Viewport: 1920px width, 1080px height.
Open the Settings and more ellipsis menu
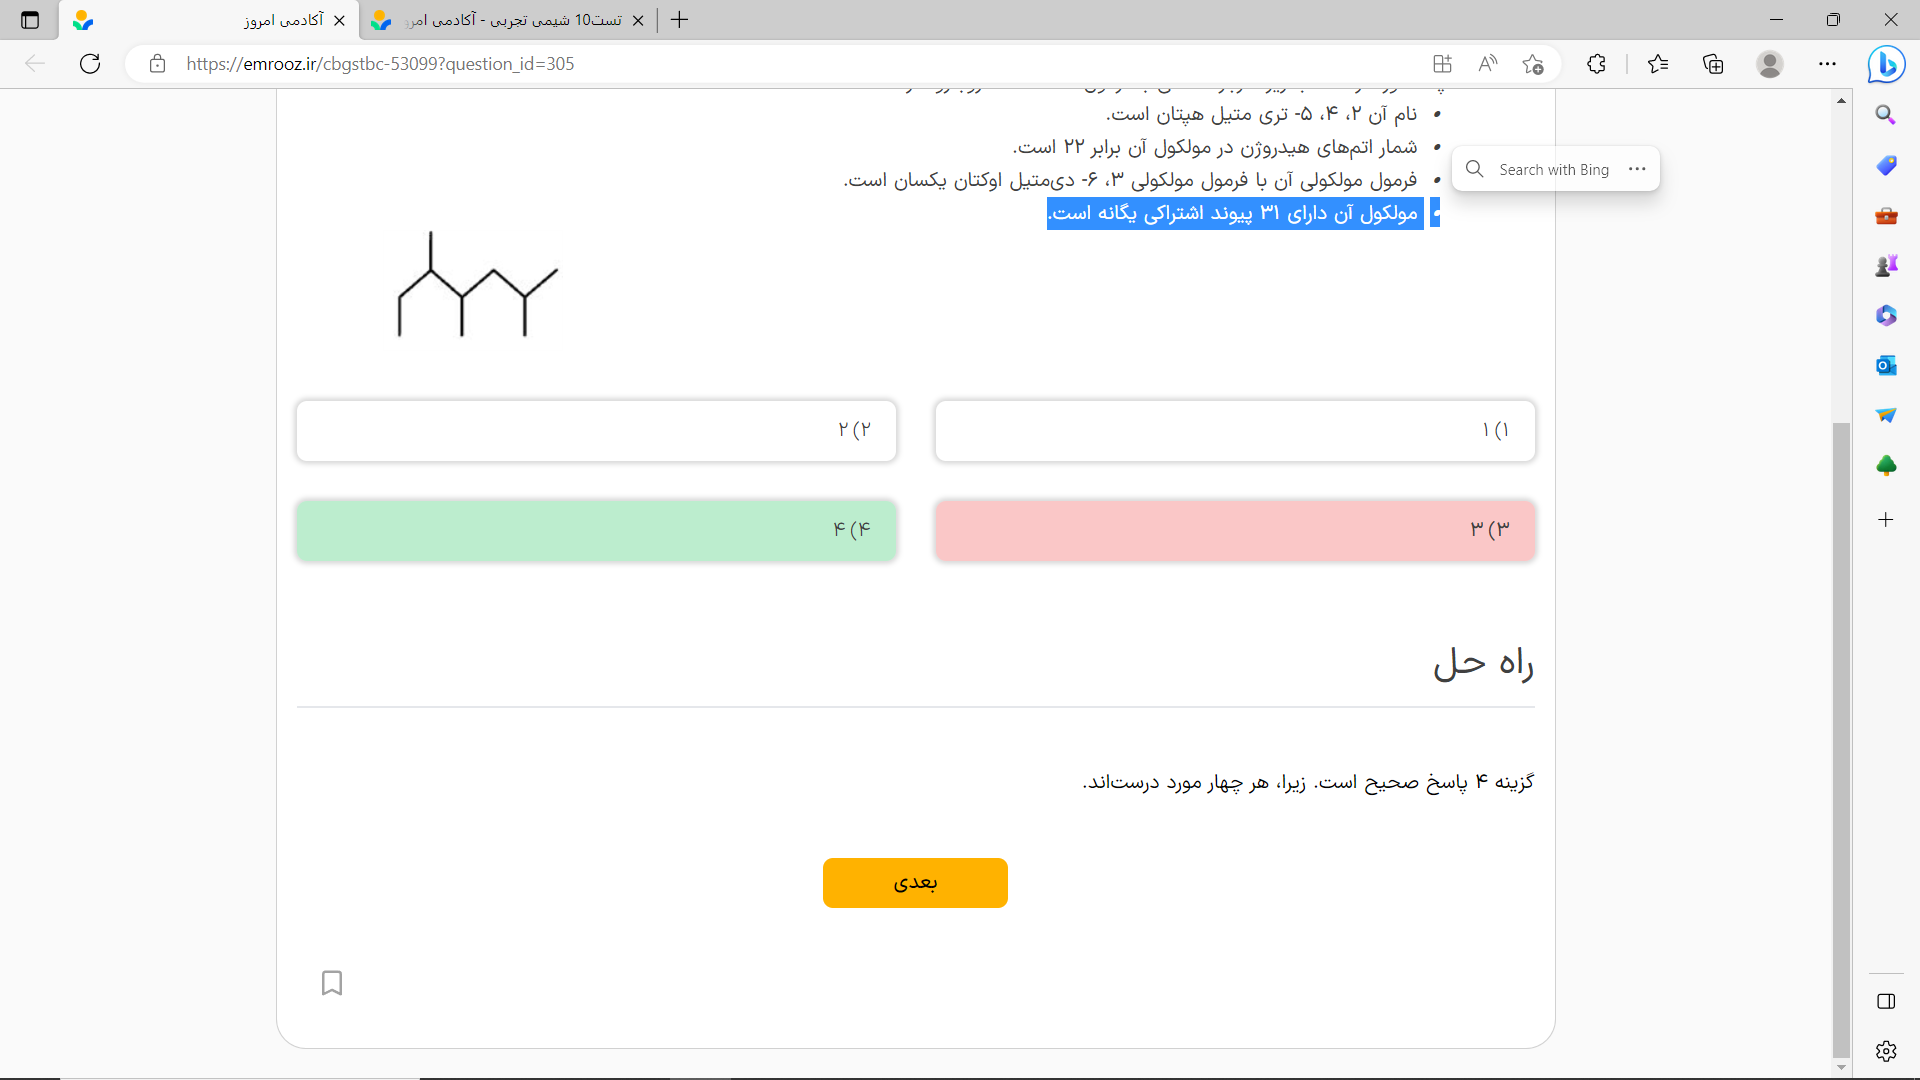(x=1827, y=64)
